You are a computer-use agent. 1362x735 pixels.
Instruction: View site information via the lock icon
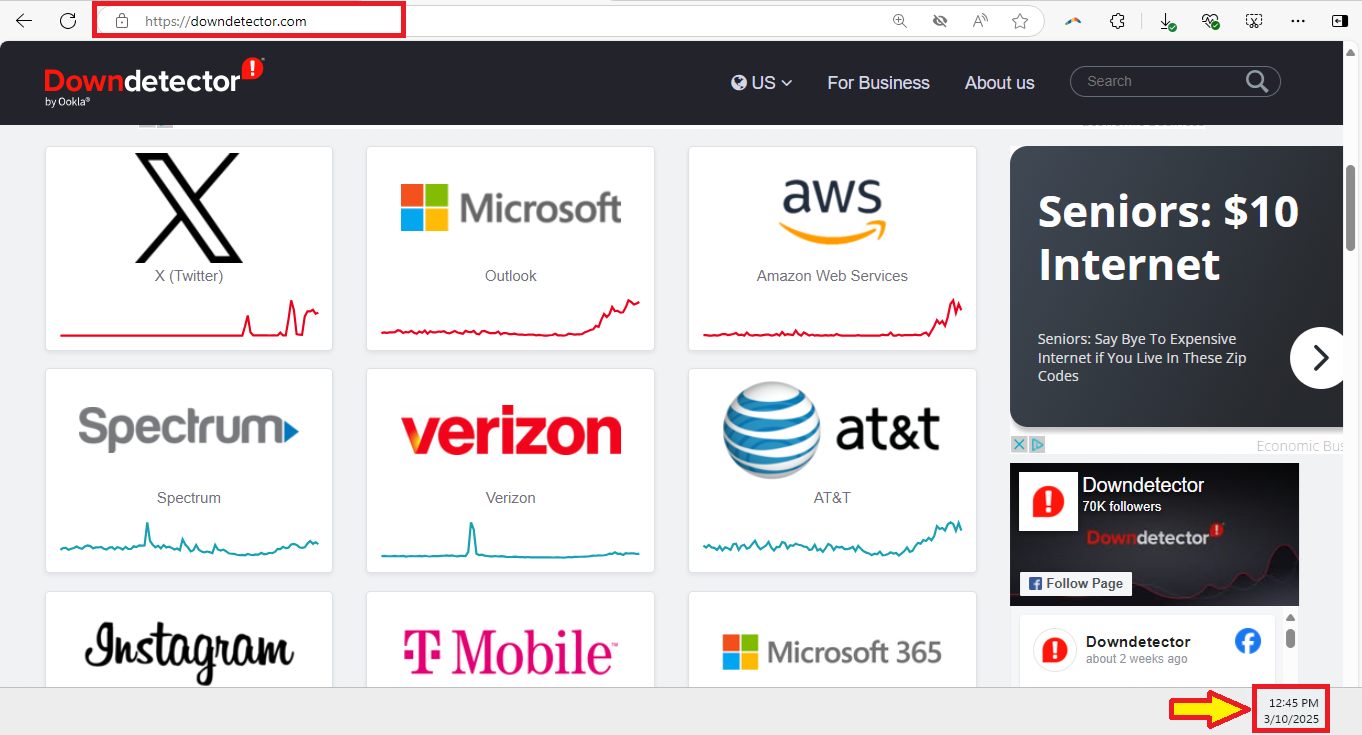pos(122,21)
